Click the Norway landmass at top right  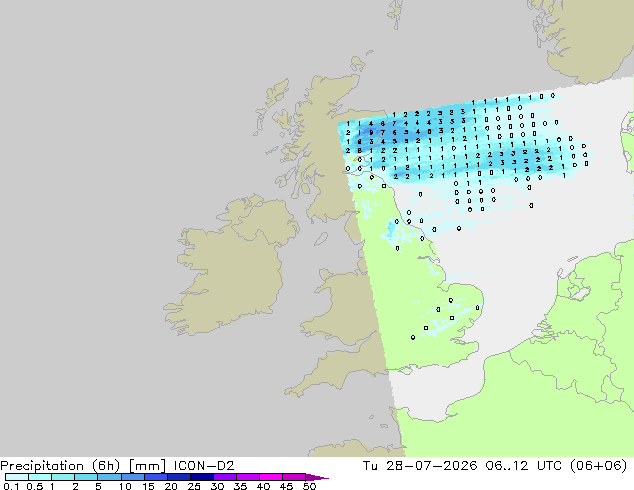586,38
